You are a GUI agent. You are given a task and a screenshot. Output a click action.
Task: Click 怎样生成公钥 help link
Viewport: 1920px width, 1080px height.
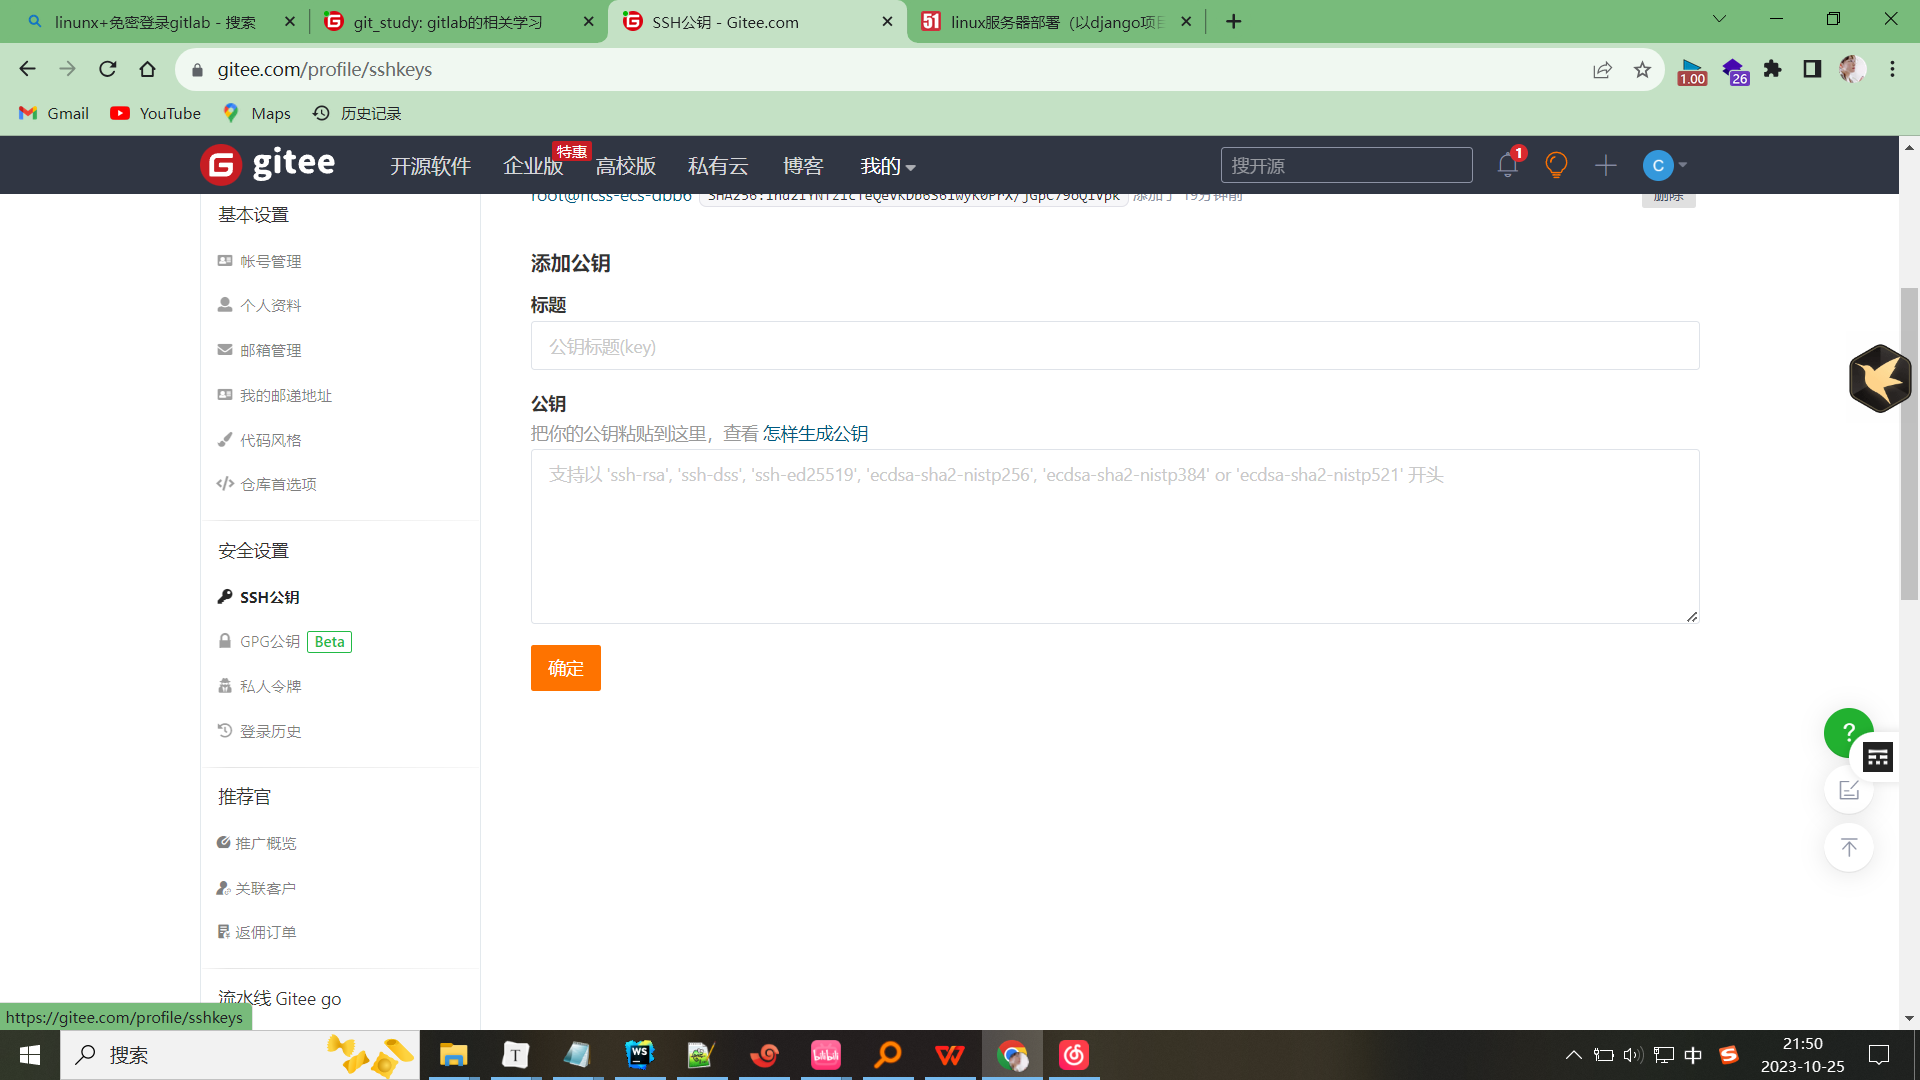pyautogui.click(x=816, y=433)
